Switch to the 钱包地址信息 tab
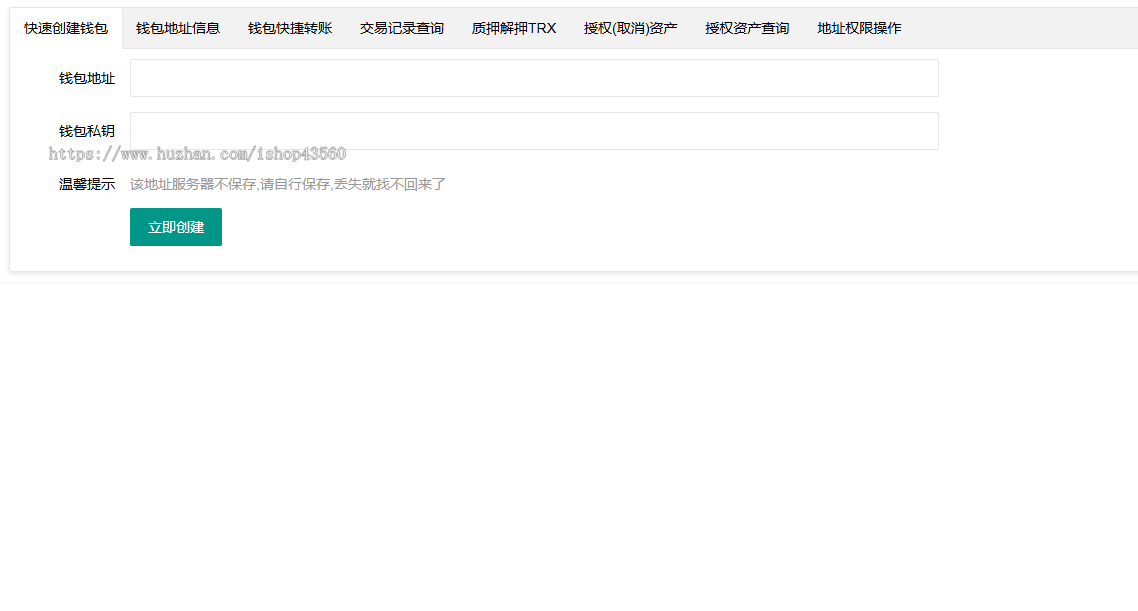This screenshot has height=611, width=1138. click(x=178, y=28)
